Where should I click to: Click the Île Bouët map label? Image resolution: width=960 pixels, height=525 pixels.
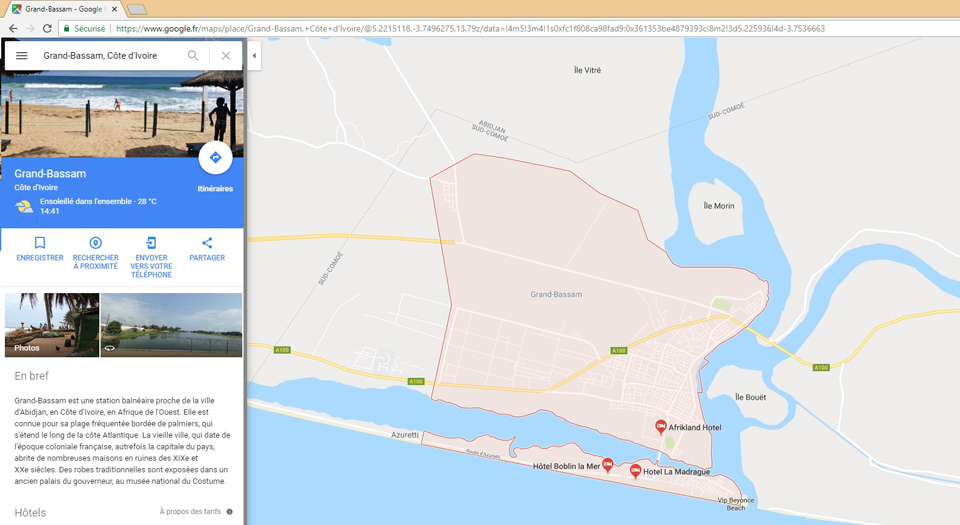(x=751, y=397)
